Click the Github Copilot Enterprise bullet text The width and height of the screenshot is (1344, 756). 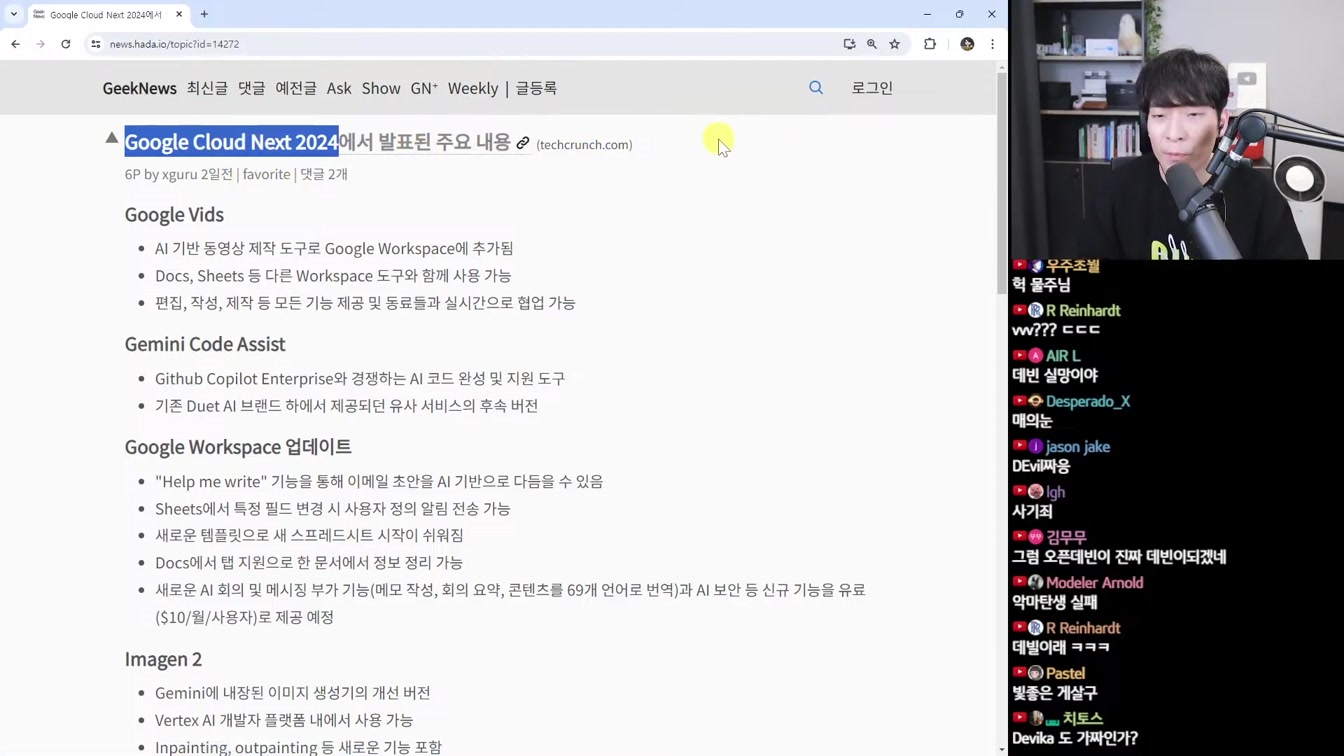tap(360, 378)
